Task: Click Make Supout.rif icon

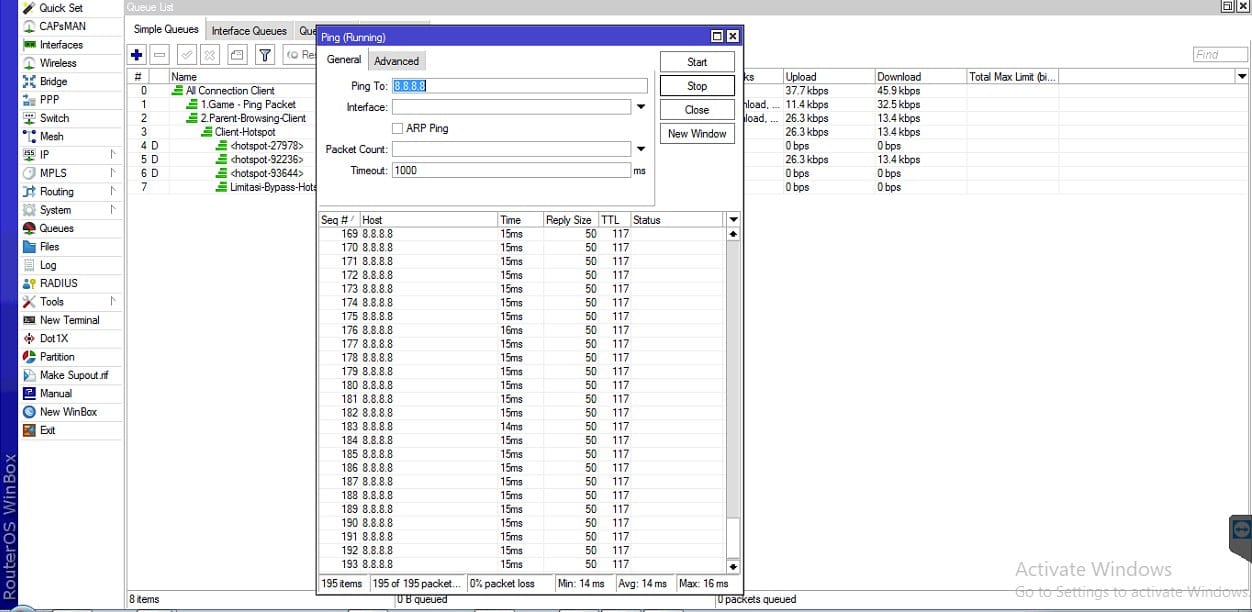Action: [30, 375]
